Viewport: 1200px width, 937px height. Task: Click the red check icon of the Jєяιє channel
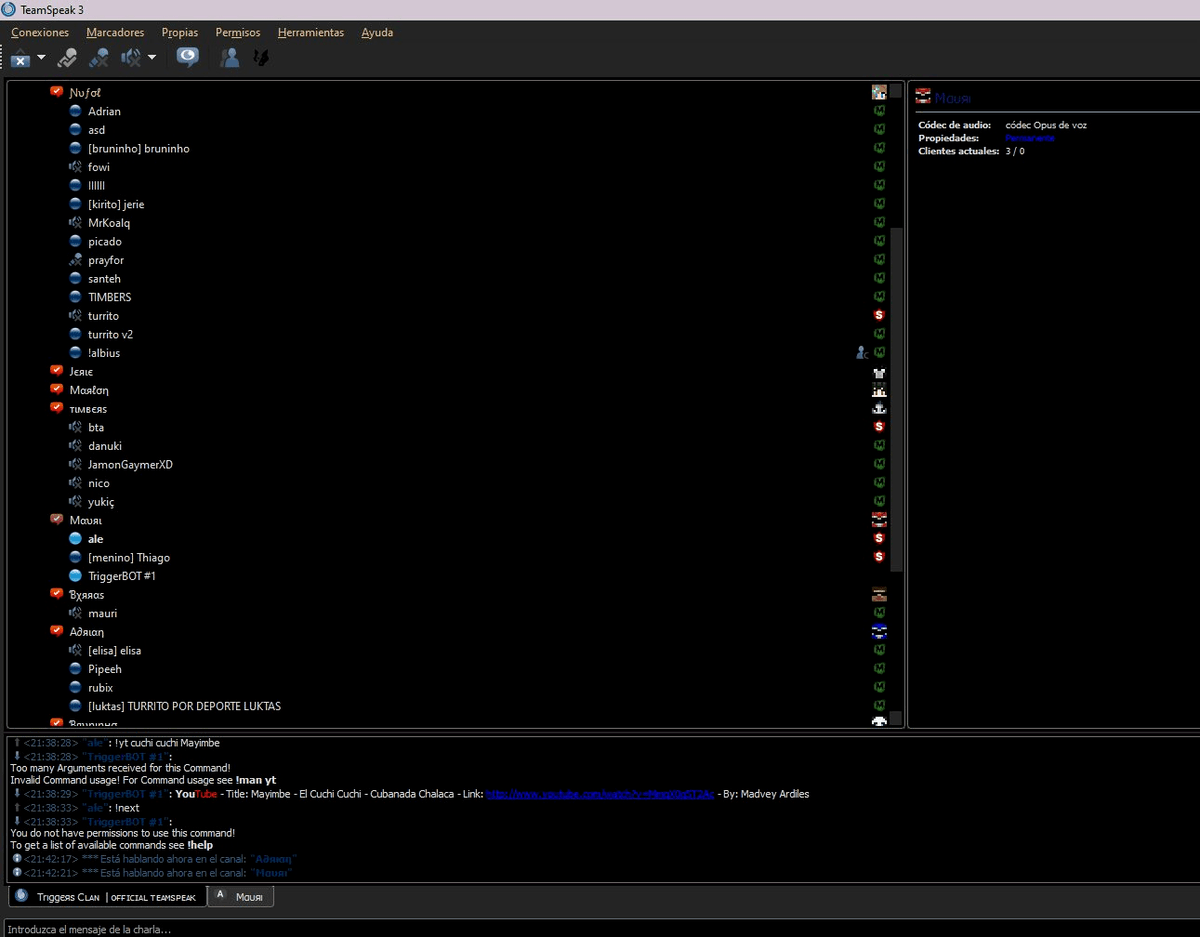tap(57, 371)
